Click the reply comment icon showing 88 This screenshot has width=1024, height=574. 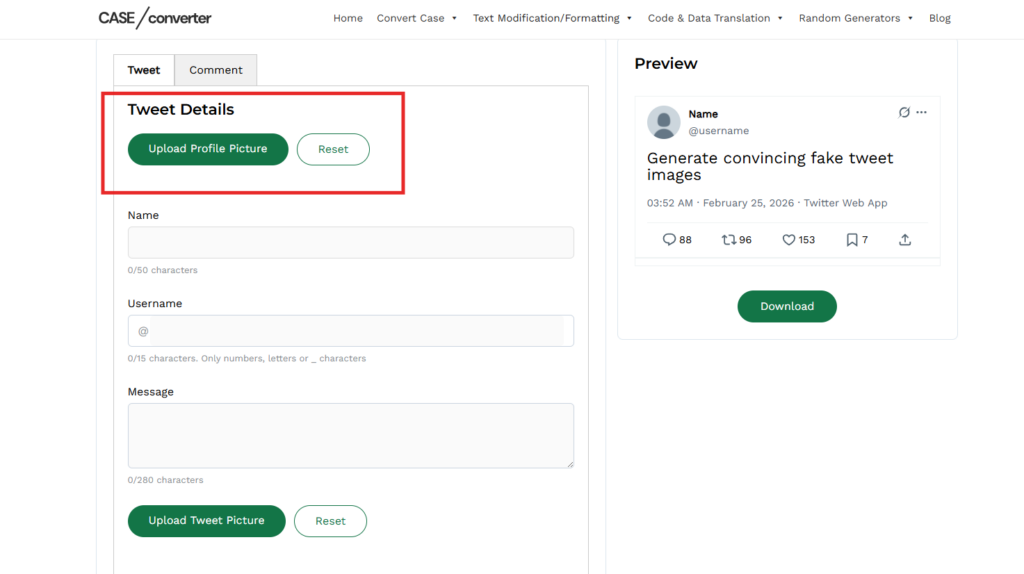(669, 240)
